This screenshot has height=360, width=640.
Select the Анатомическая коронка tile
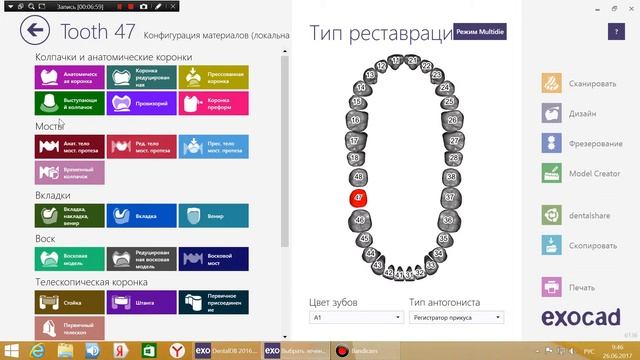tap(70, 77)
